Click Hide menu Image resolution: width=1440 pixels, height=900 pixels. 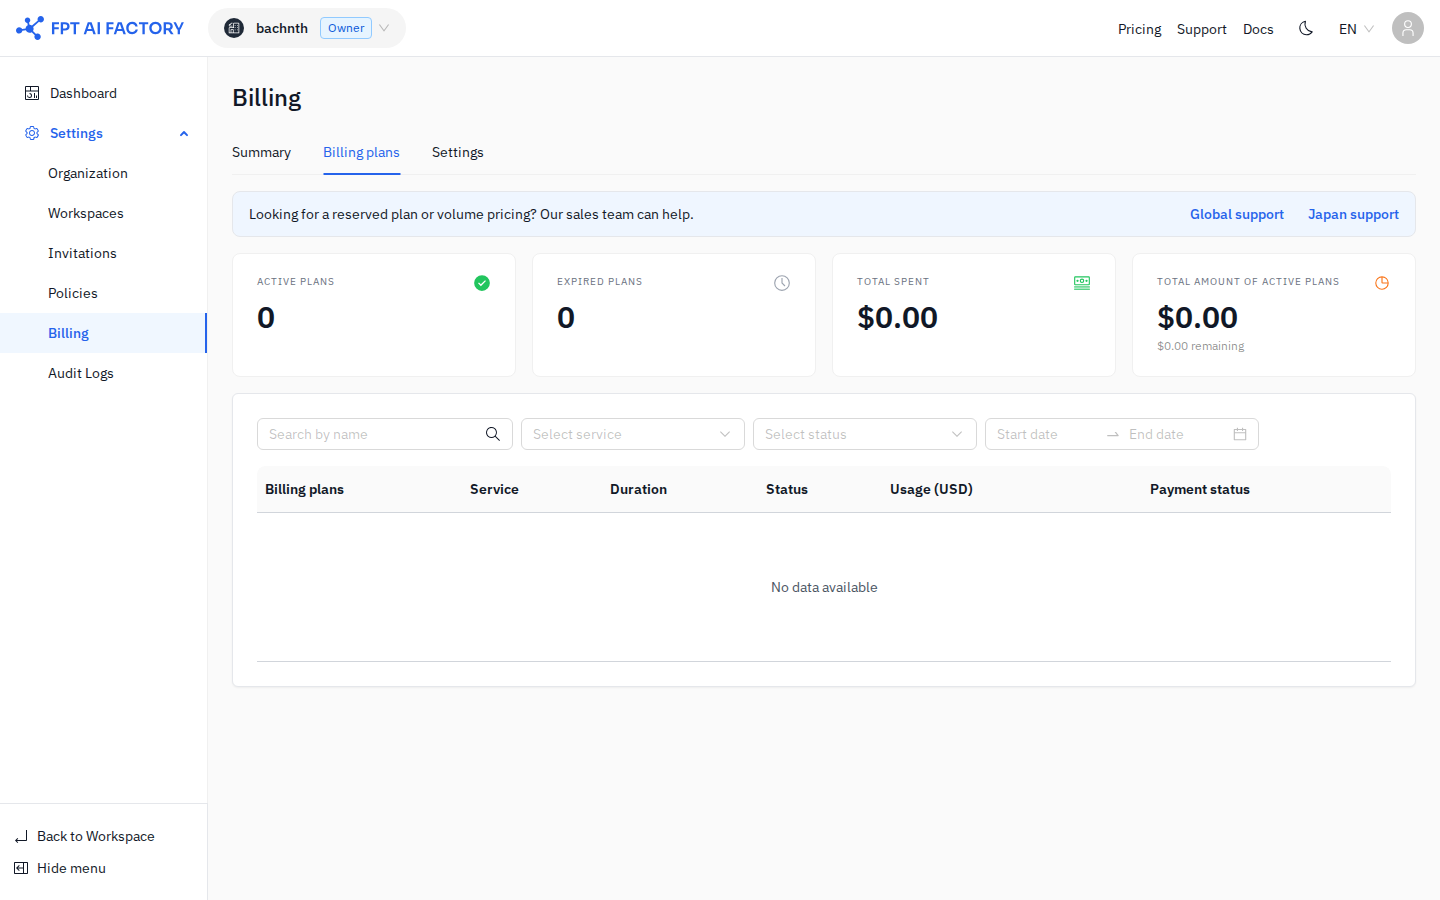click(x=71, y=868)
